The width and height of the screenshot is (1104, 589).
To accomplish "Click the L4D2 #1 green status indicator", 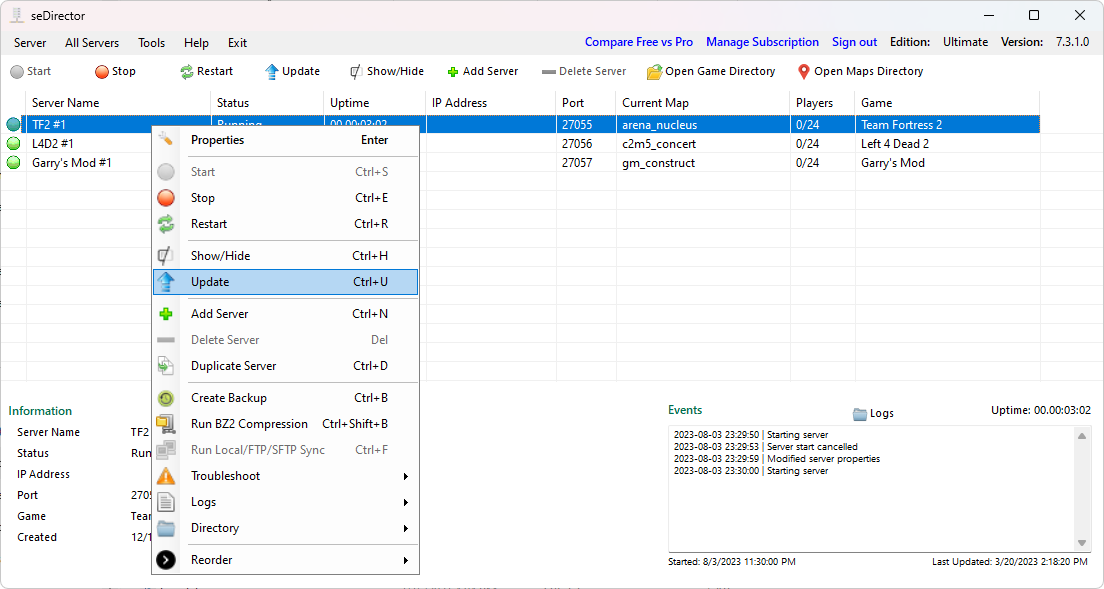I will pos(13,144).
